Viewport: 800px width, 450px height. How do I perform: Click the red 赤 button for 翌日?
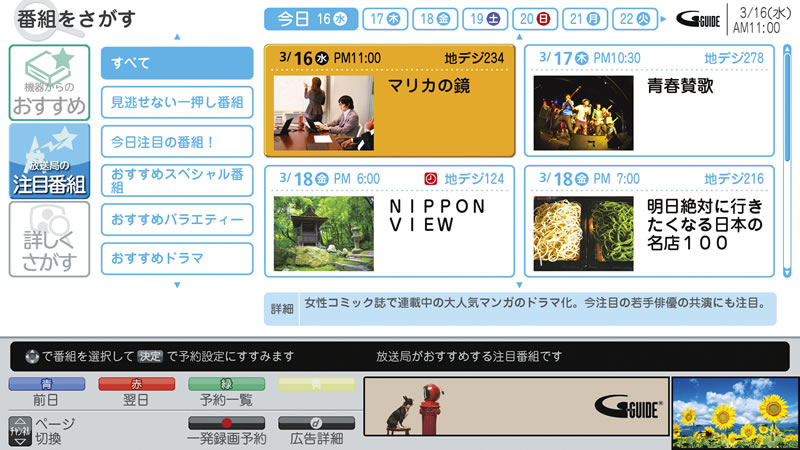[137, 384]
